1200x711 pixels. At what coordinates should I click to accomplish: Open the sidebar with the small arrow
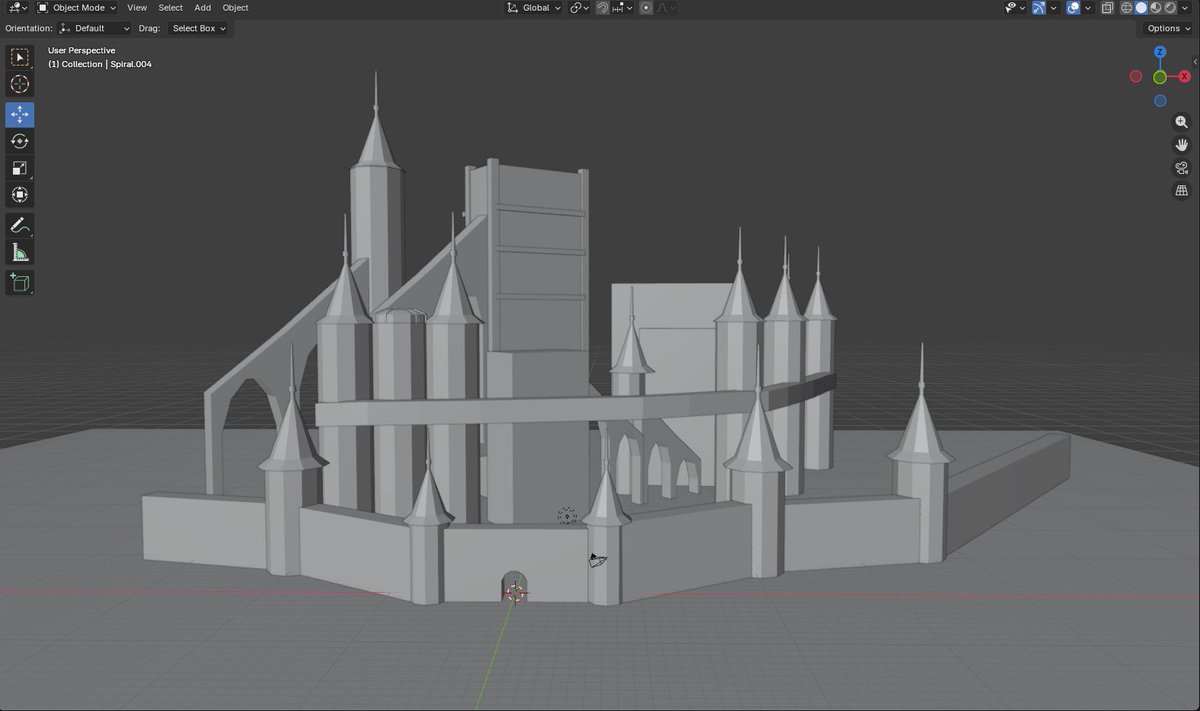pos(1195,61)
